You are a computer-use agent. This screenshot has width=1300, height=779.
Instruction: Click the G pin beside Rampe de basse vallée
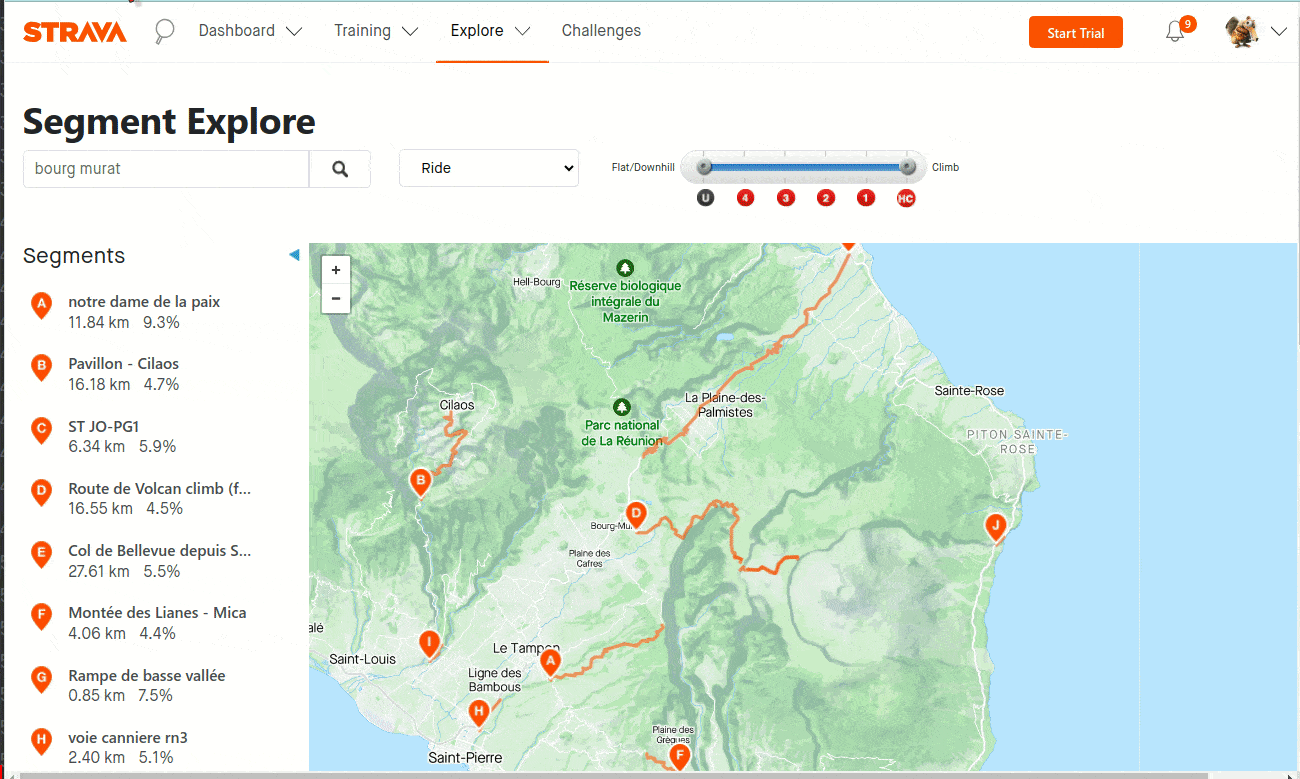point(41,678)
